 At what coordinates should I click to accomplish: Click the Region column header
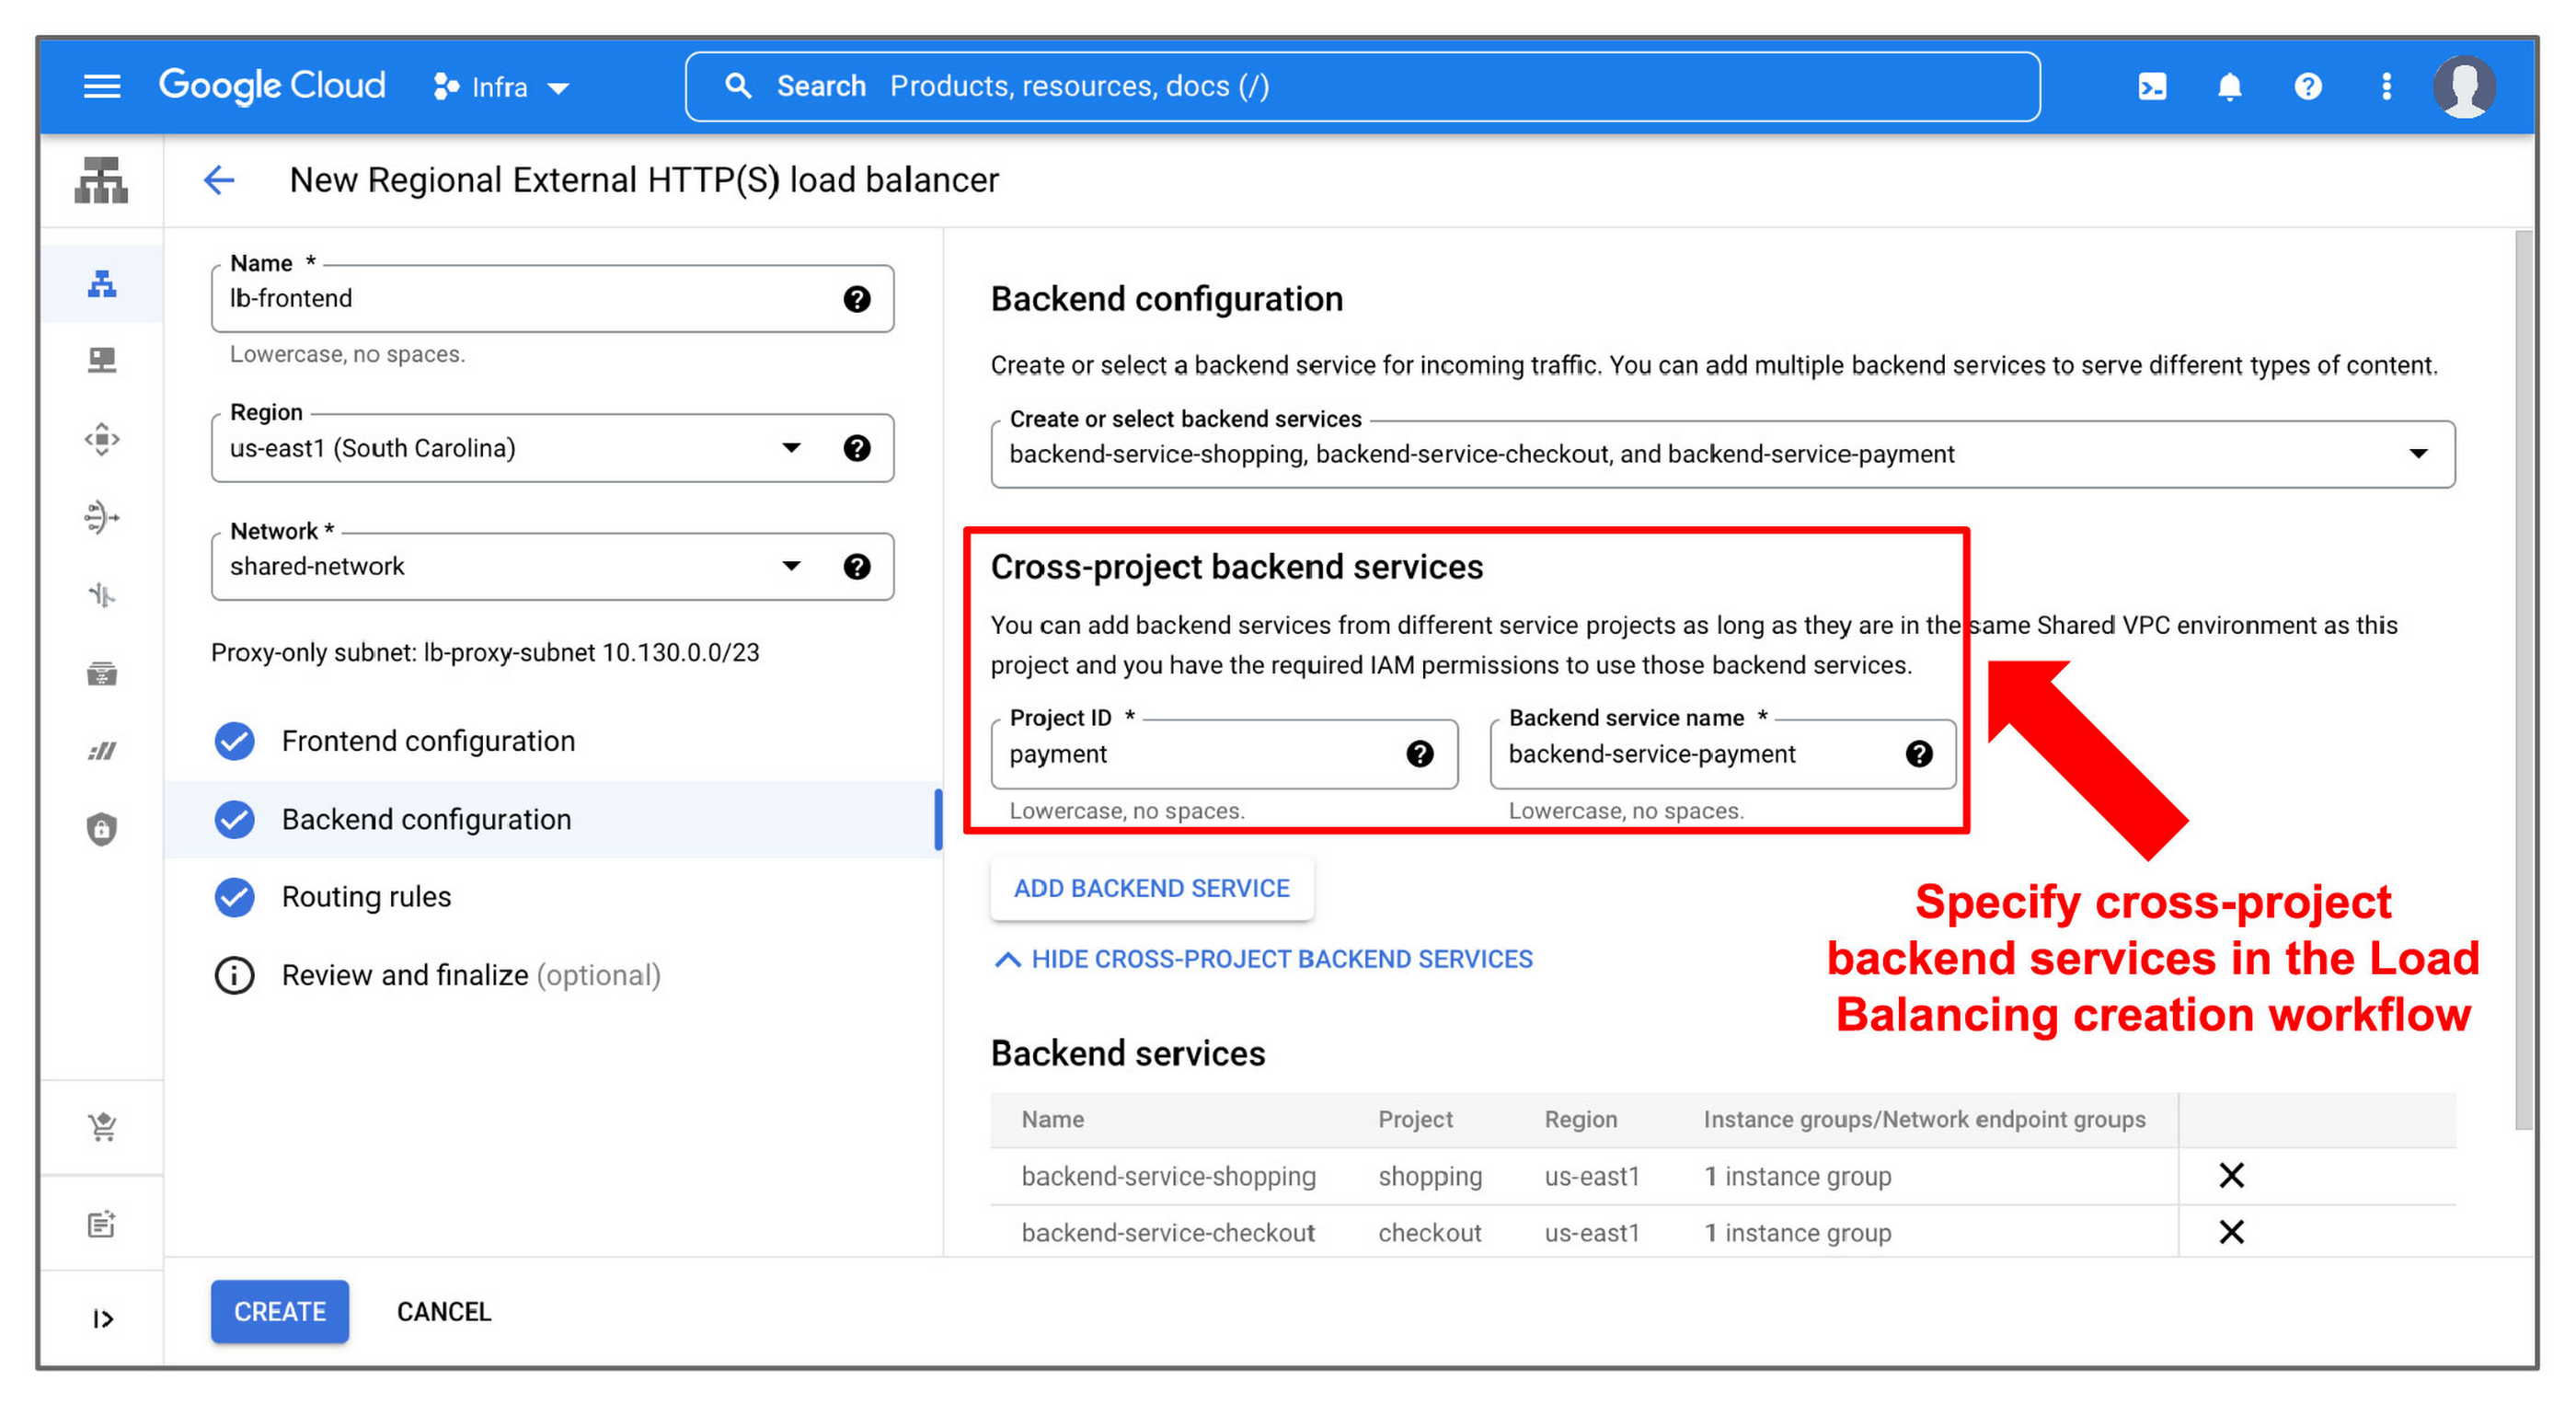pos(1580,1119)
